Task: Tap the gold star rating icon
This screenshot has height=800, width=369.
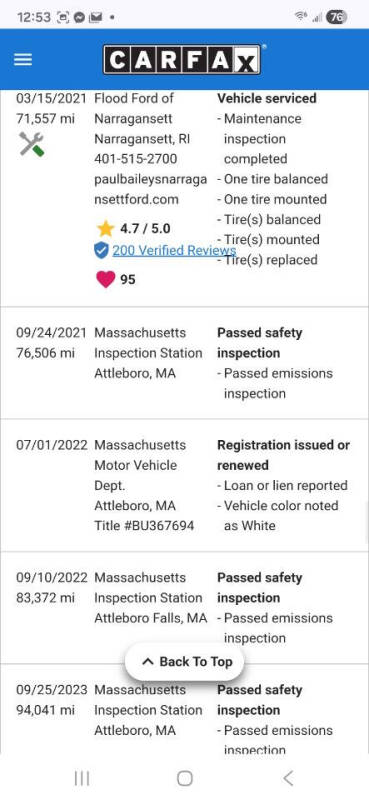Action: pyautogui.click(x=105, y=229)
